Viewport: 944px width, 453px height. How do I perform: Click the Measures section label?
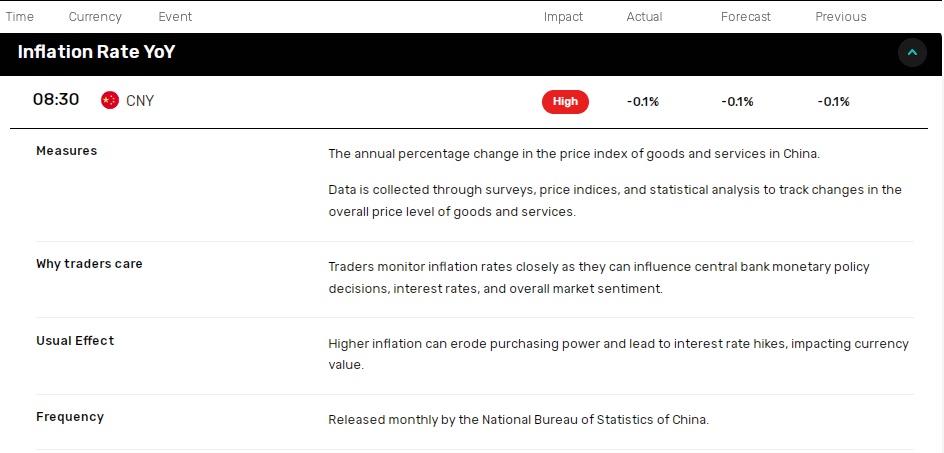point(66,151)
